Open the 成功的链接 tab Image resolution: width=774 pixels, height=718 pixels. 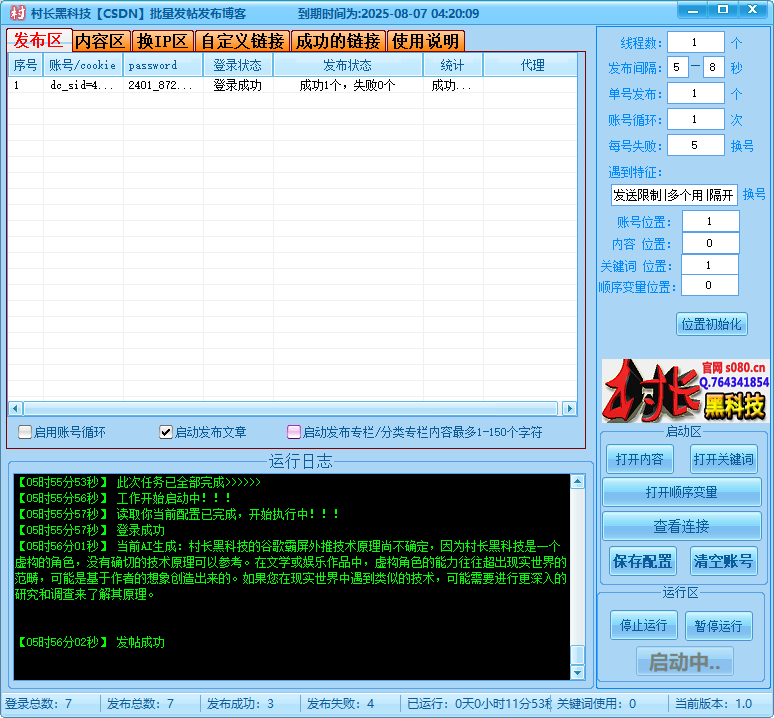tap(338, 41)
